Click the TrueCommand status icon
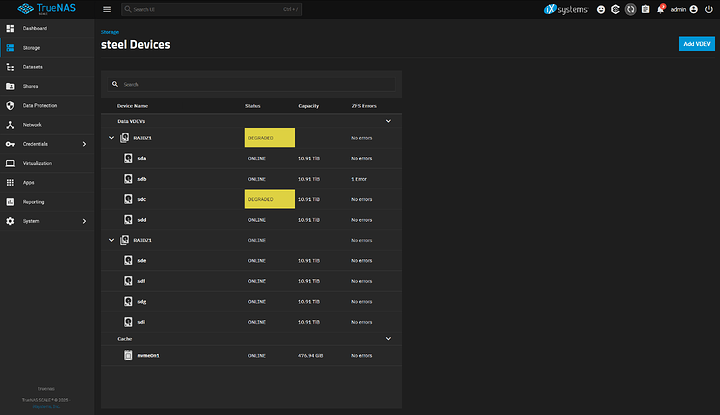Screen dimensions: 720x415 [615, 9]
